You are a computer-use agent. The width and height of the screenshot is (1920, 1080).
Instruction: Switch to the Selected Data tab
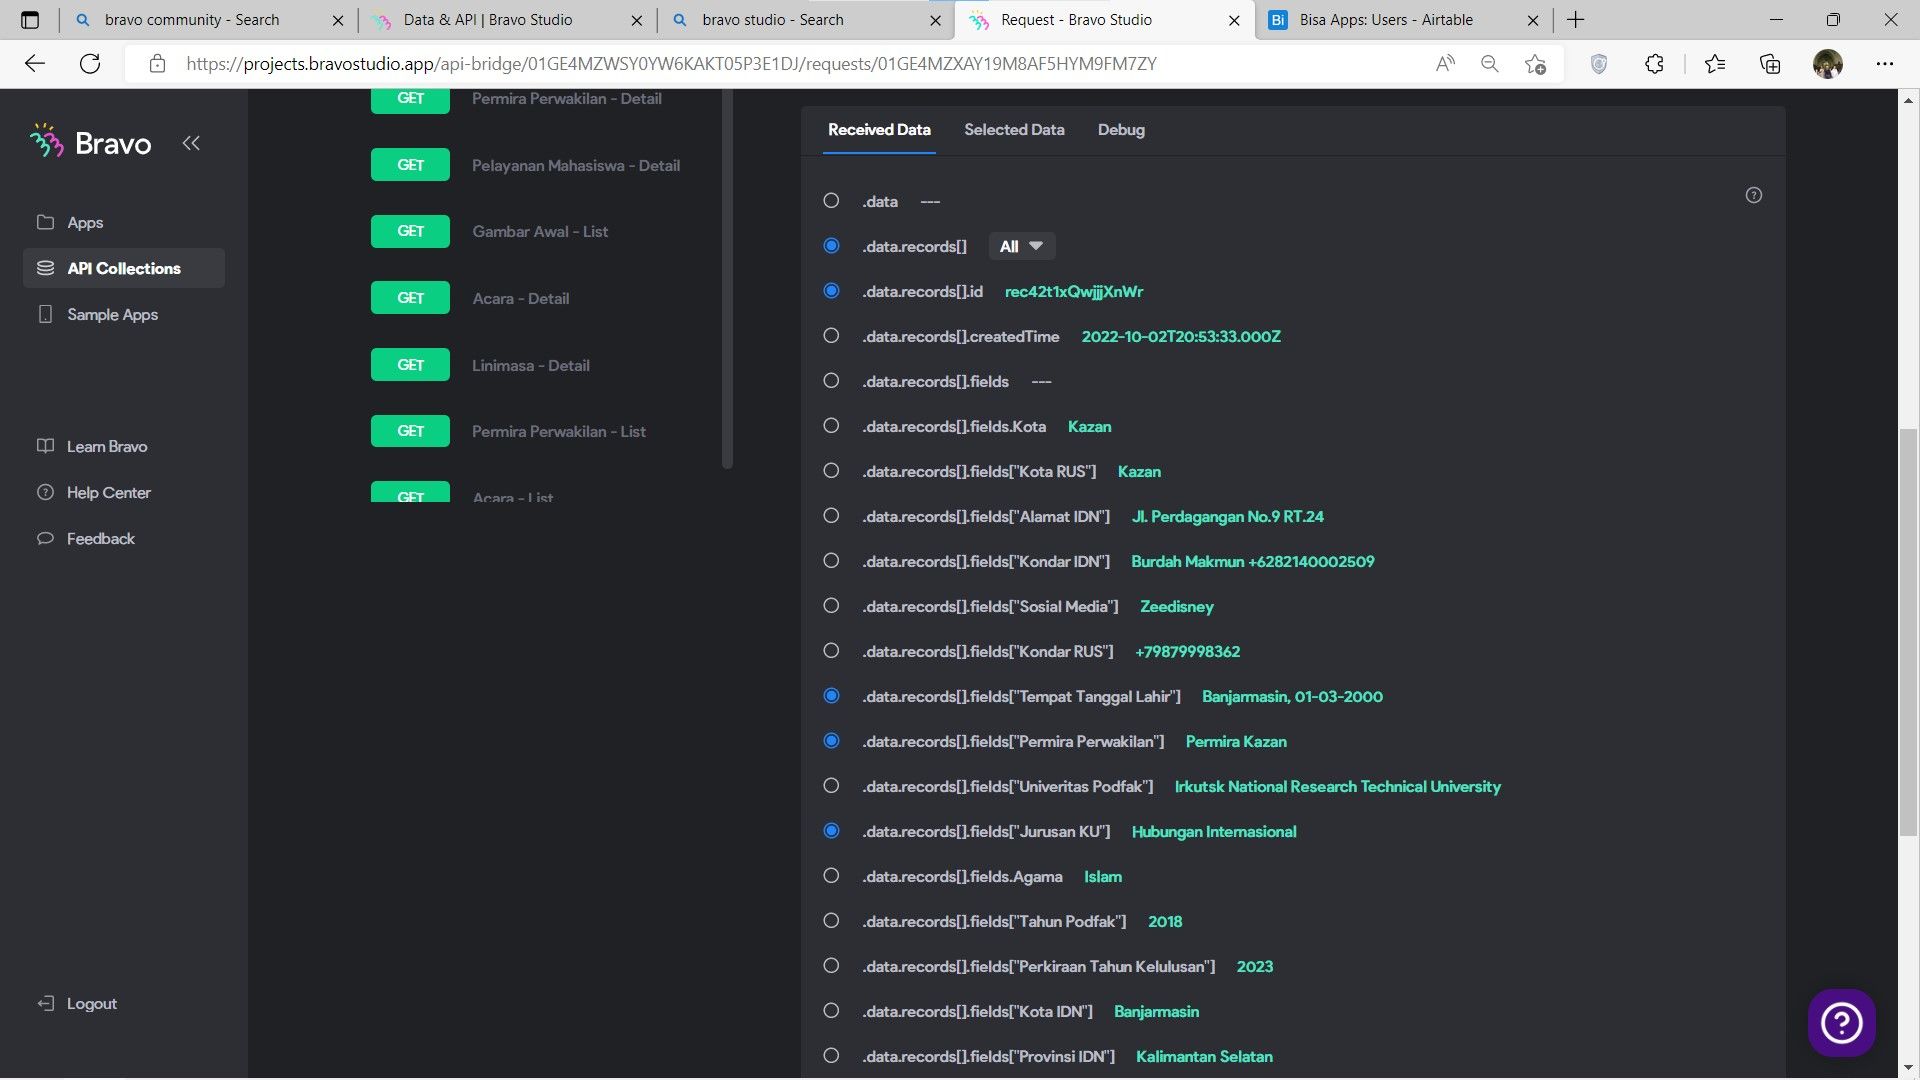point(1014,130)
